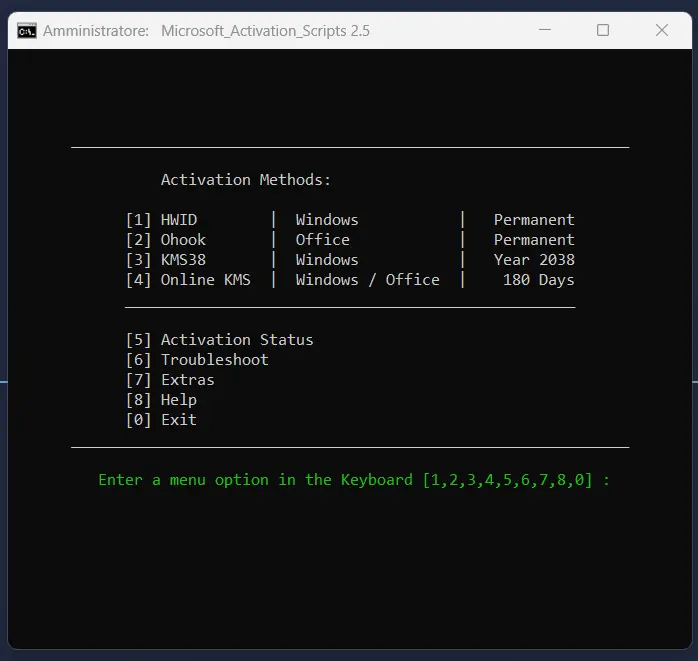Click the command prompt icon in title bar
The height and width of the screenshot is (661, 698).
[x=27, y=31]
